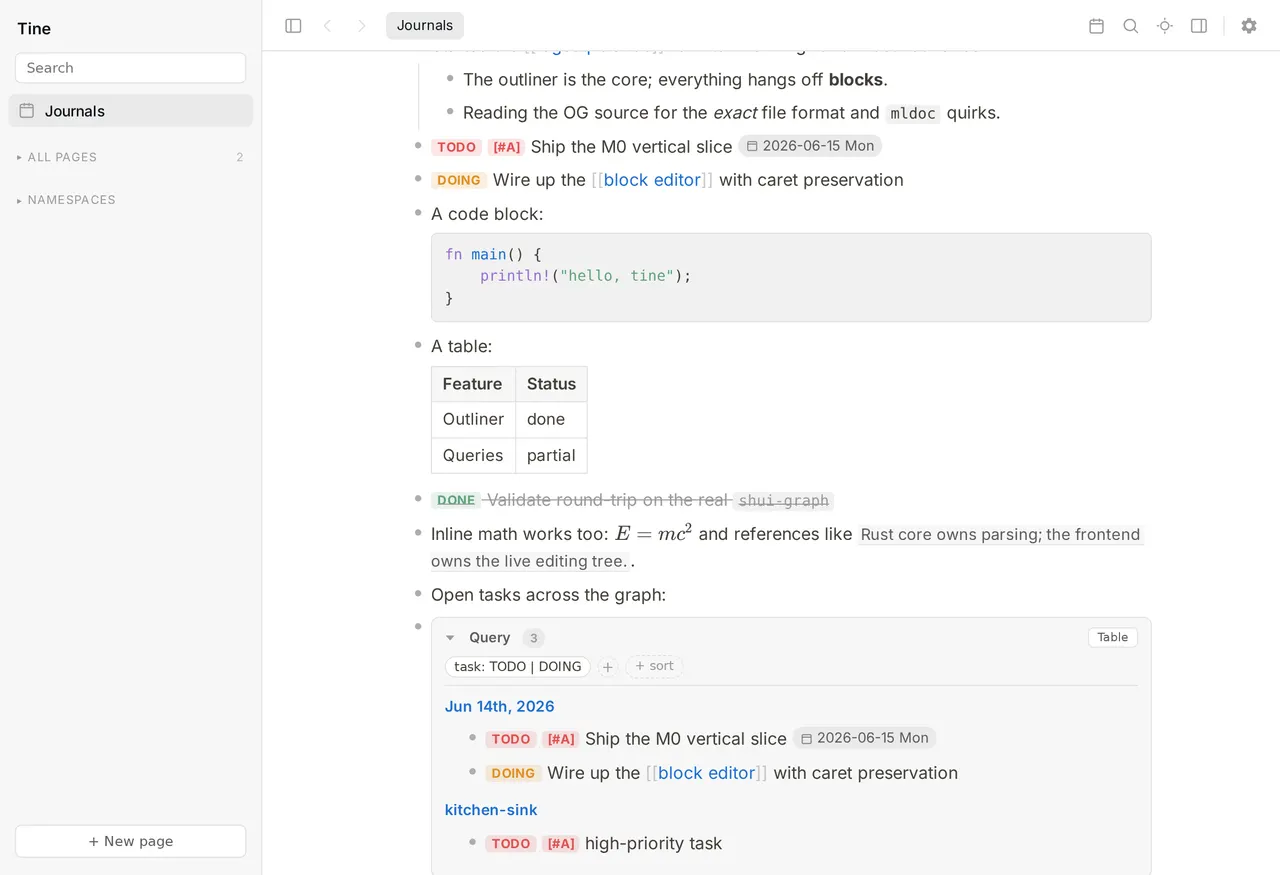Open settings gear icon

coord(1248,26)
